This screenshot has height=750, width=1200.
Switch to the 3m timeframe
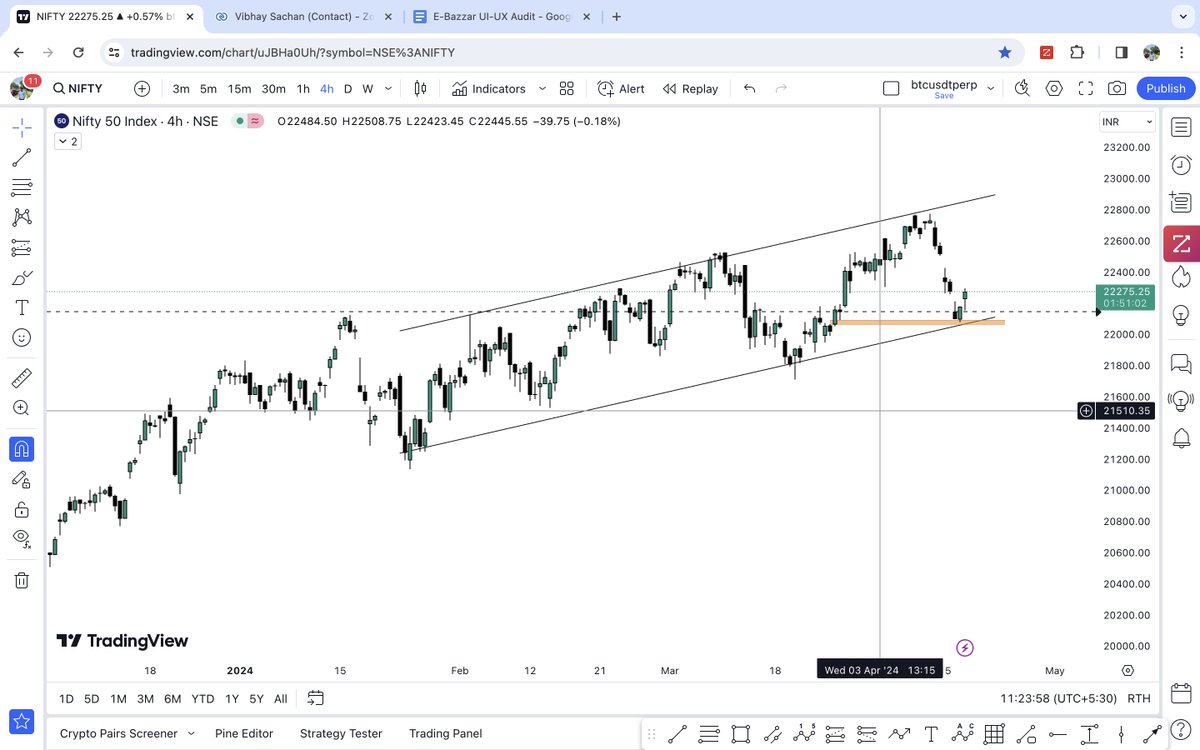coord(181,88)
